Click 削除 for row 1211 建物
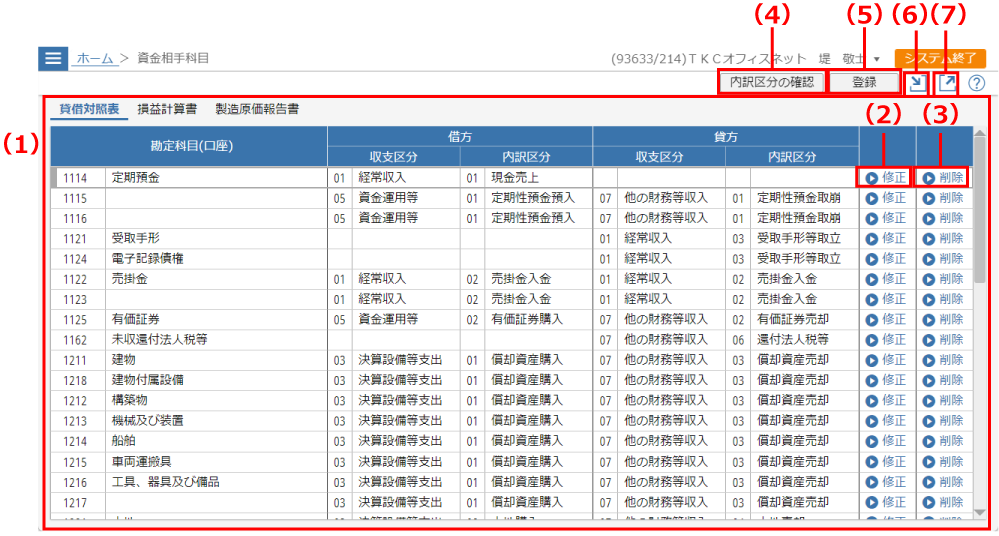999x536 pixels. tap(943, 360)
